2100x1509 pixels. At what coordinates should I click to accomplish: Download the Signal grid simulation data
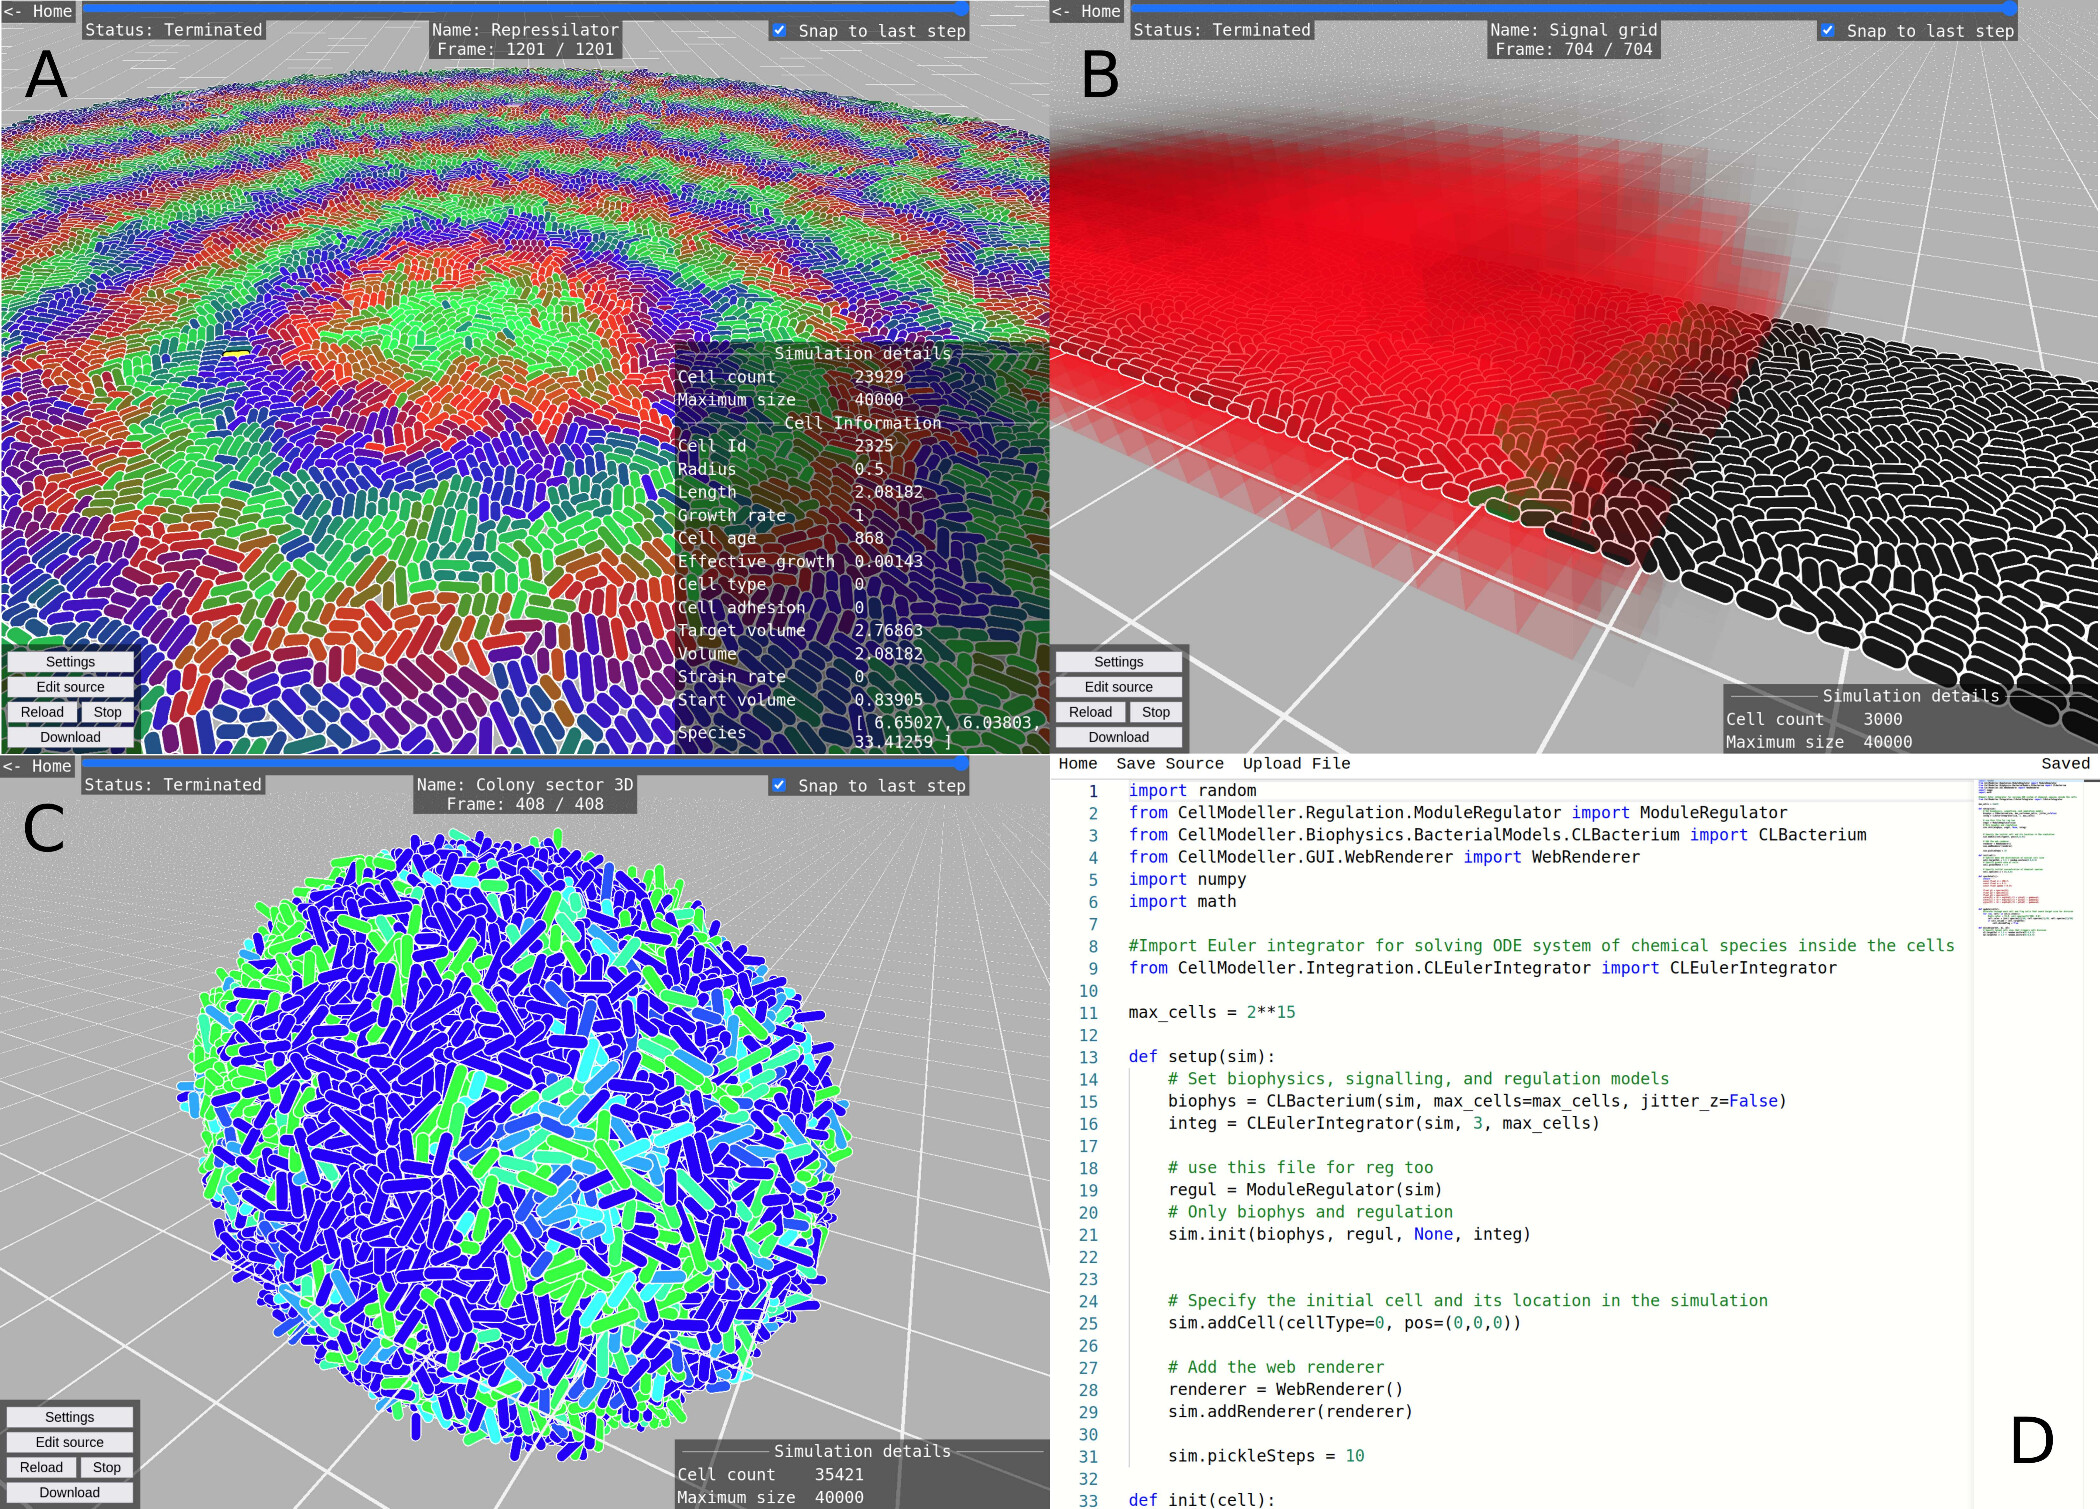(x=1117, y=737)
